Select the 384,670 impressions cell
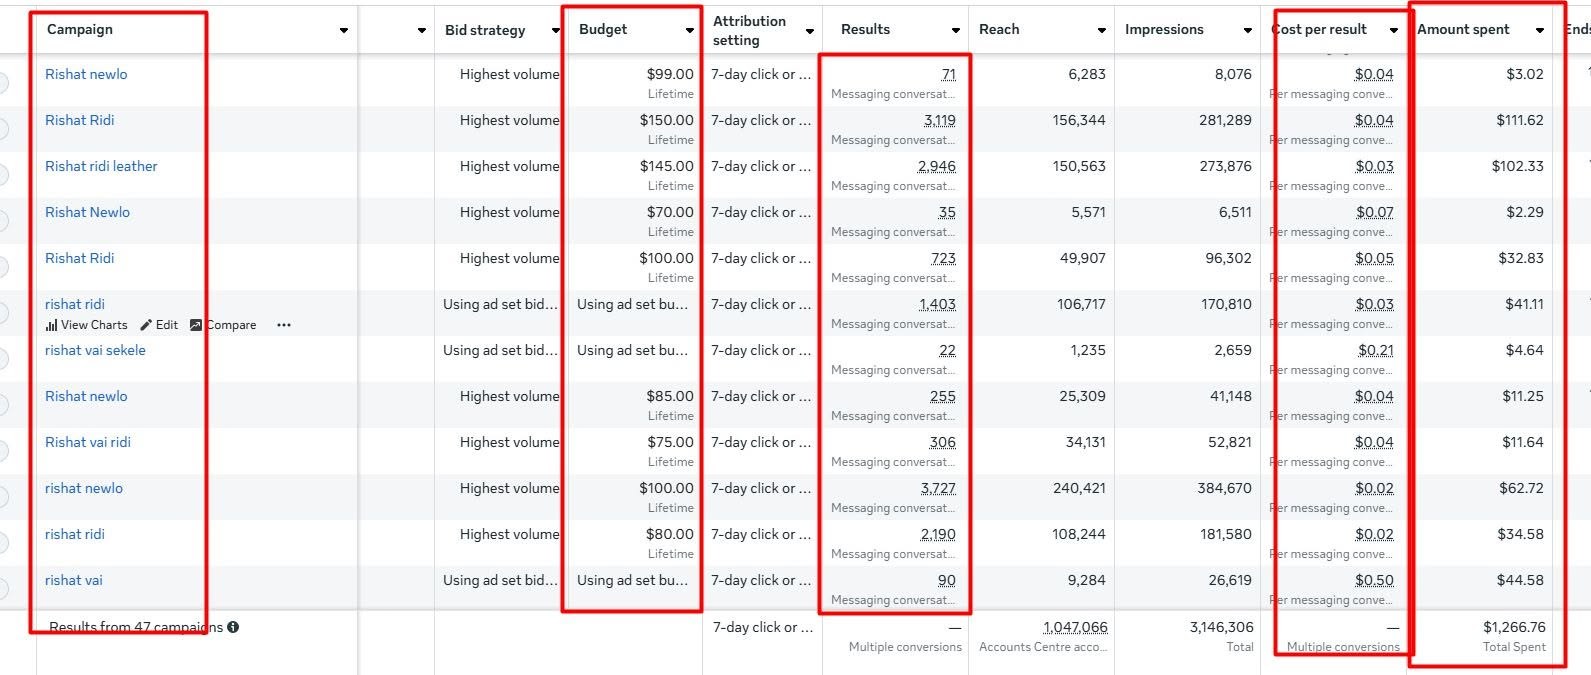 (1224, 488)
